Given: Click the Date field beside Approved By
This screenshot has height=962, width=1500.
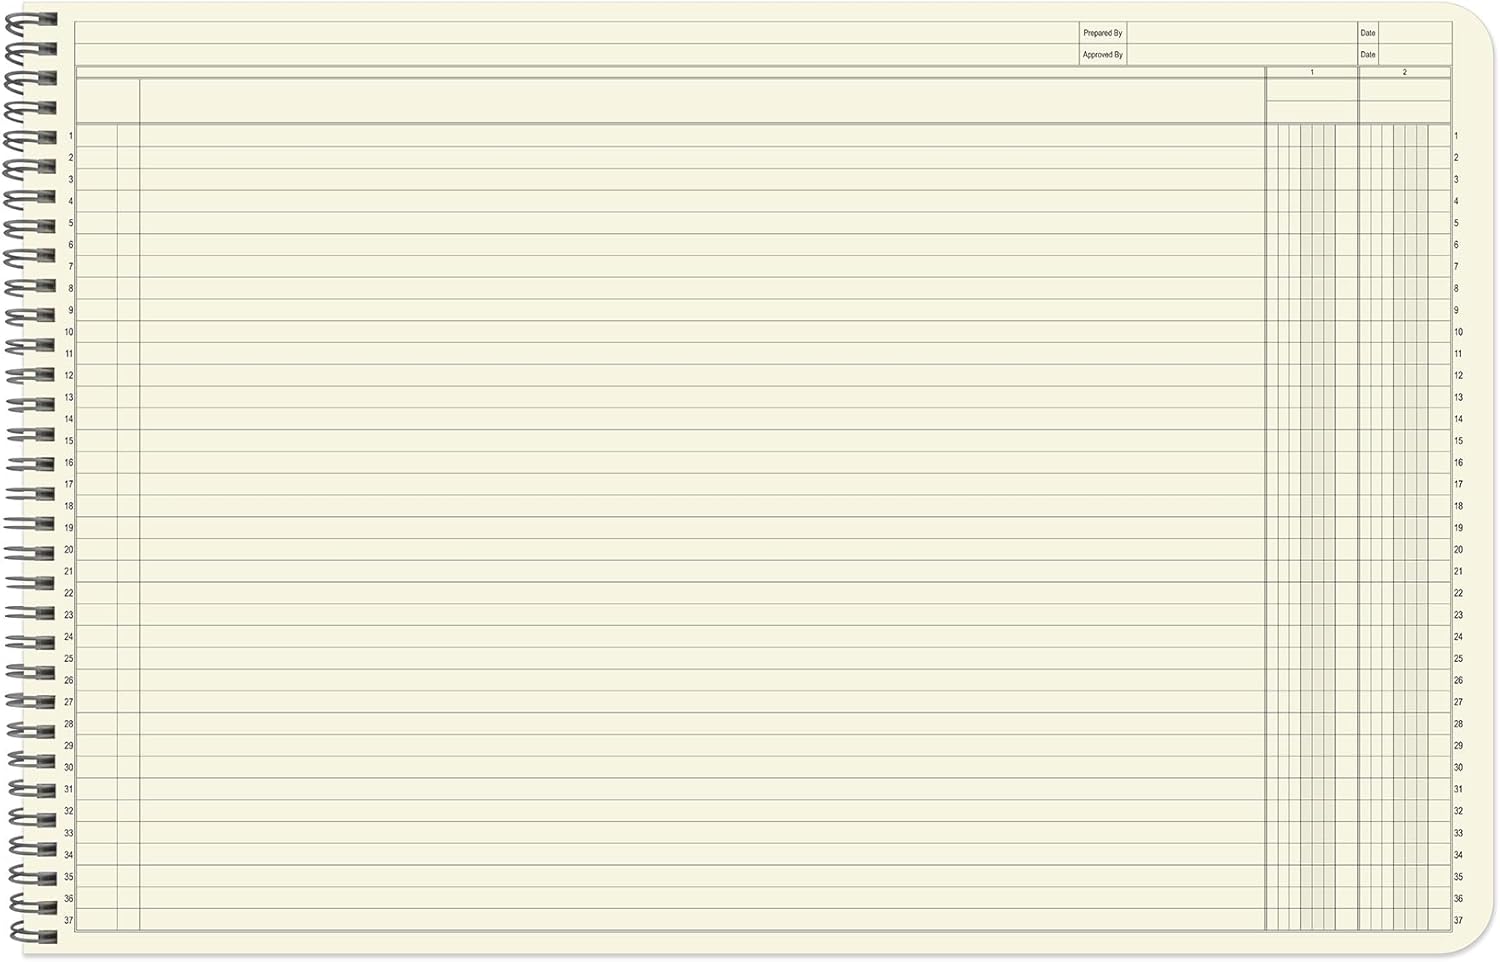Looking at the screenshot, I should (1415, 55).
